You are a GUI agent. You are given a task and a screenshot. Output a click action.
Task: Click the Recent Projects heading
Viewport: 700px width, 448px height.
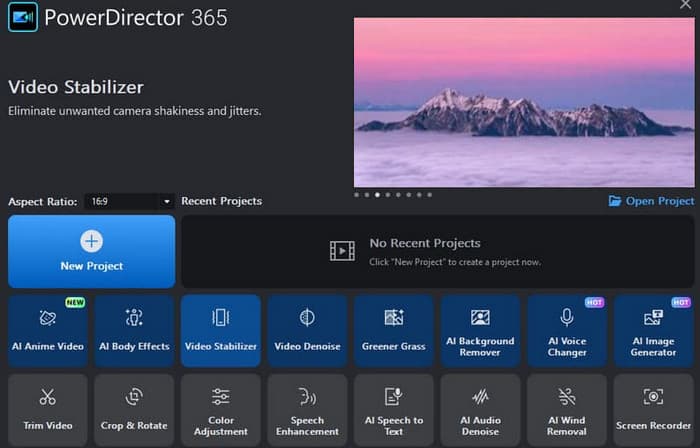click(x=221, y=201)
